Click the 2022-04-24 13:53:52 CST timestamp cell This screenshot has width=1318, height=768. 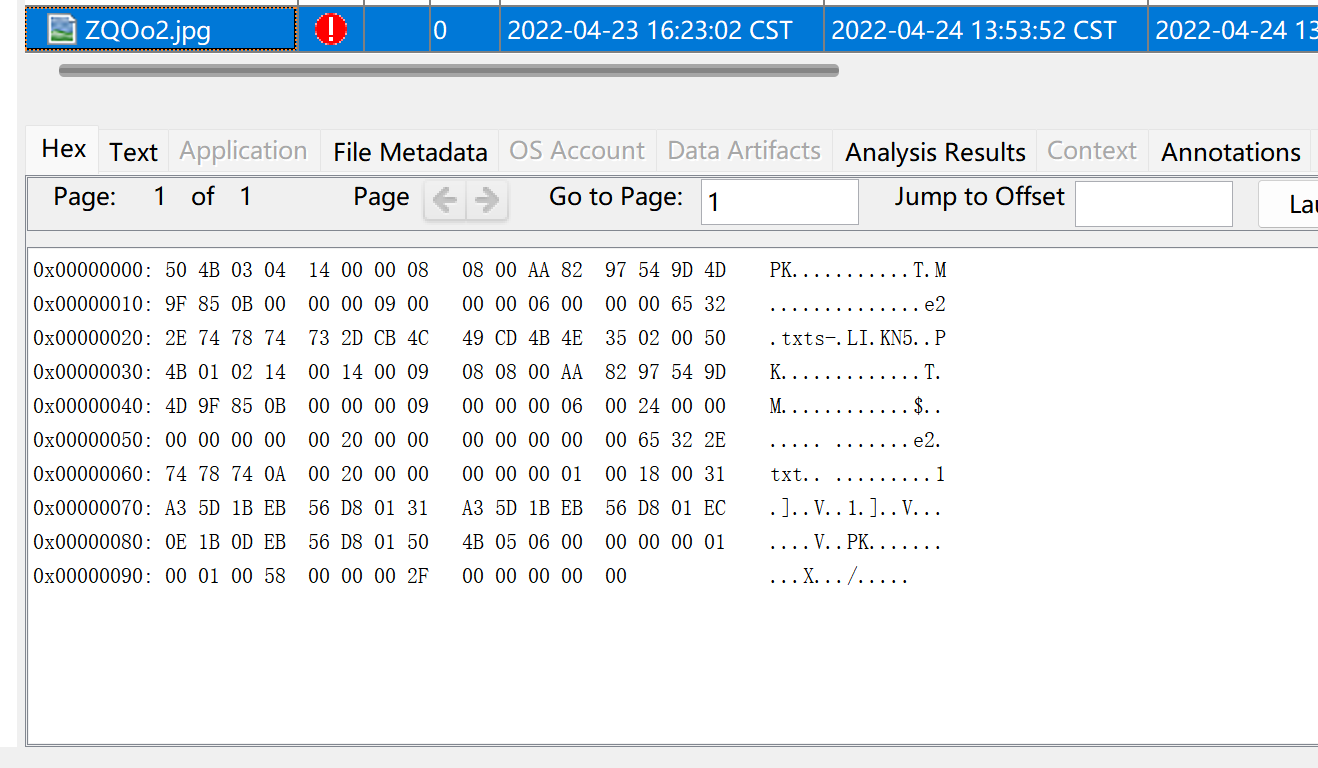click(985, 30)
